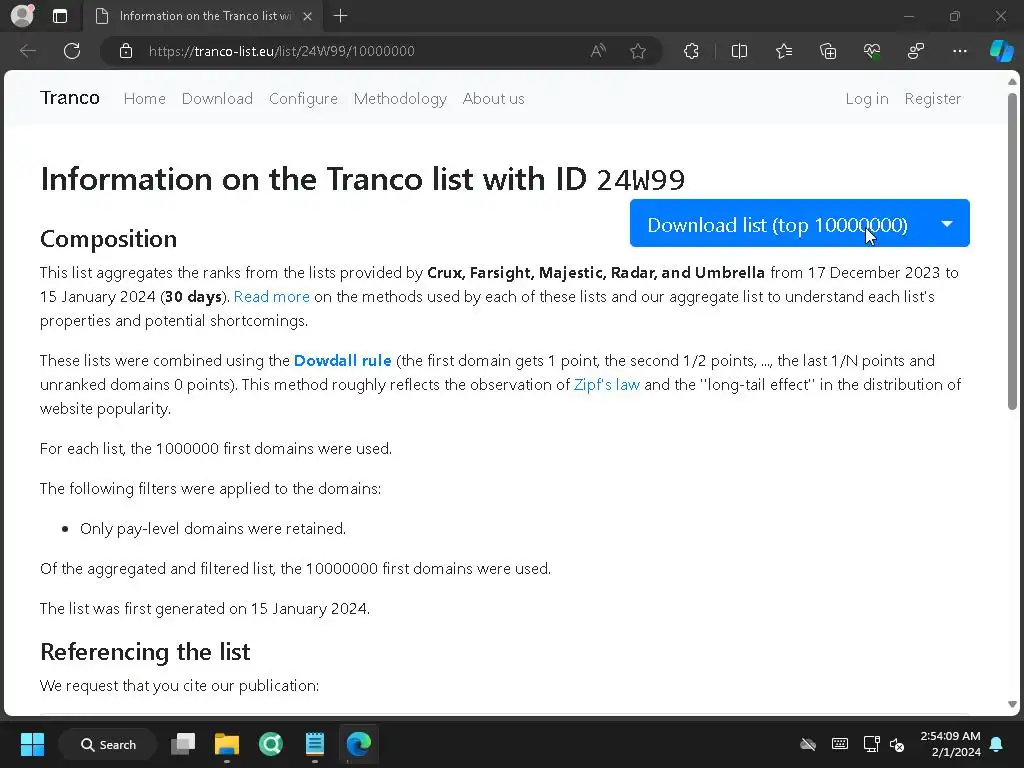Click the 'Composition' heading

(x=108, y=239)
